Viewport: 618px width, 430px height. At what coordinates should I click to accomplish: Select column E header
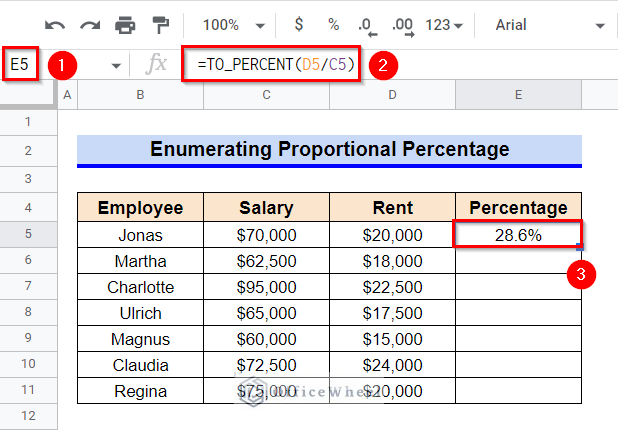[x=518, y=95]
